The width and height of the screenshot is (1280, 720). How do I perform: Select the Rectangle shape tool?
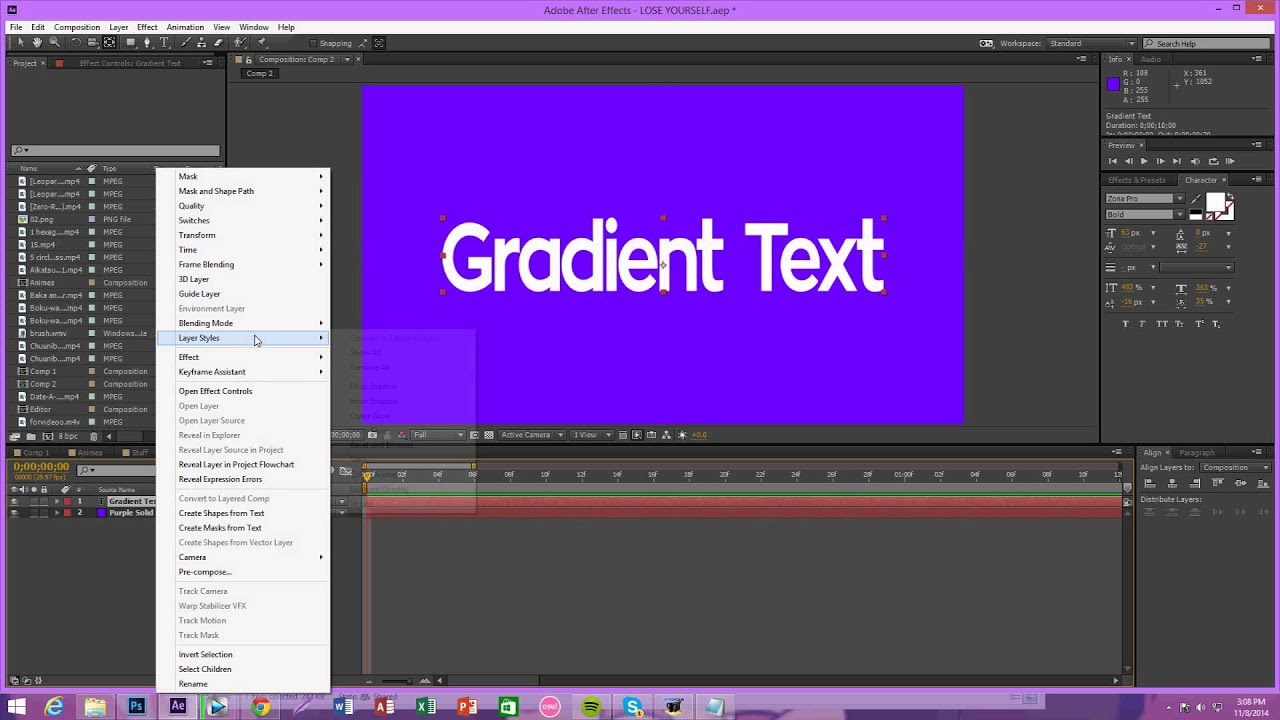coord(130,42)
